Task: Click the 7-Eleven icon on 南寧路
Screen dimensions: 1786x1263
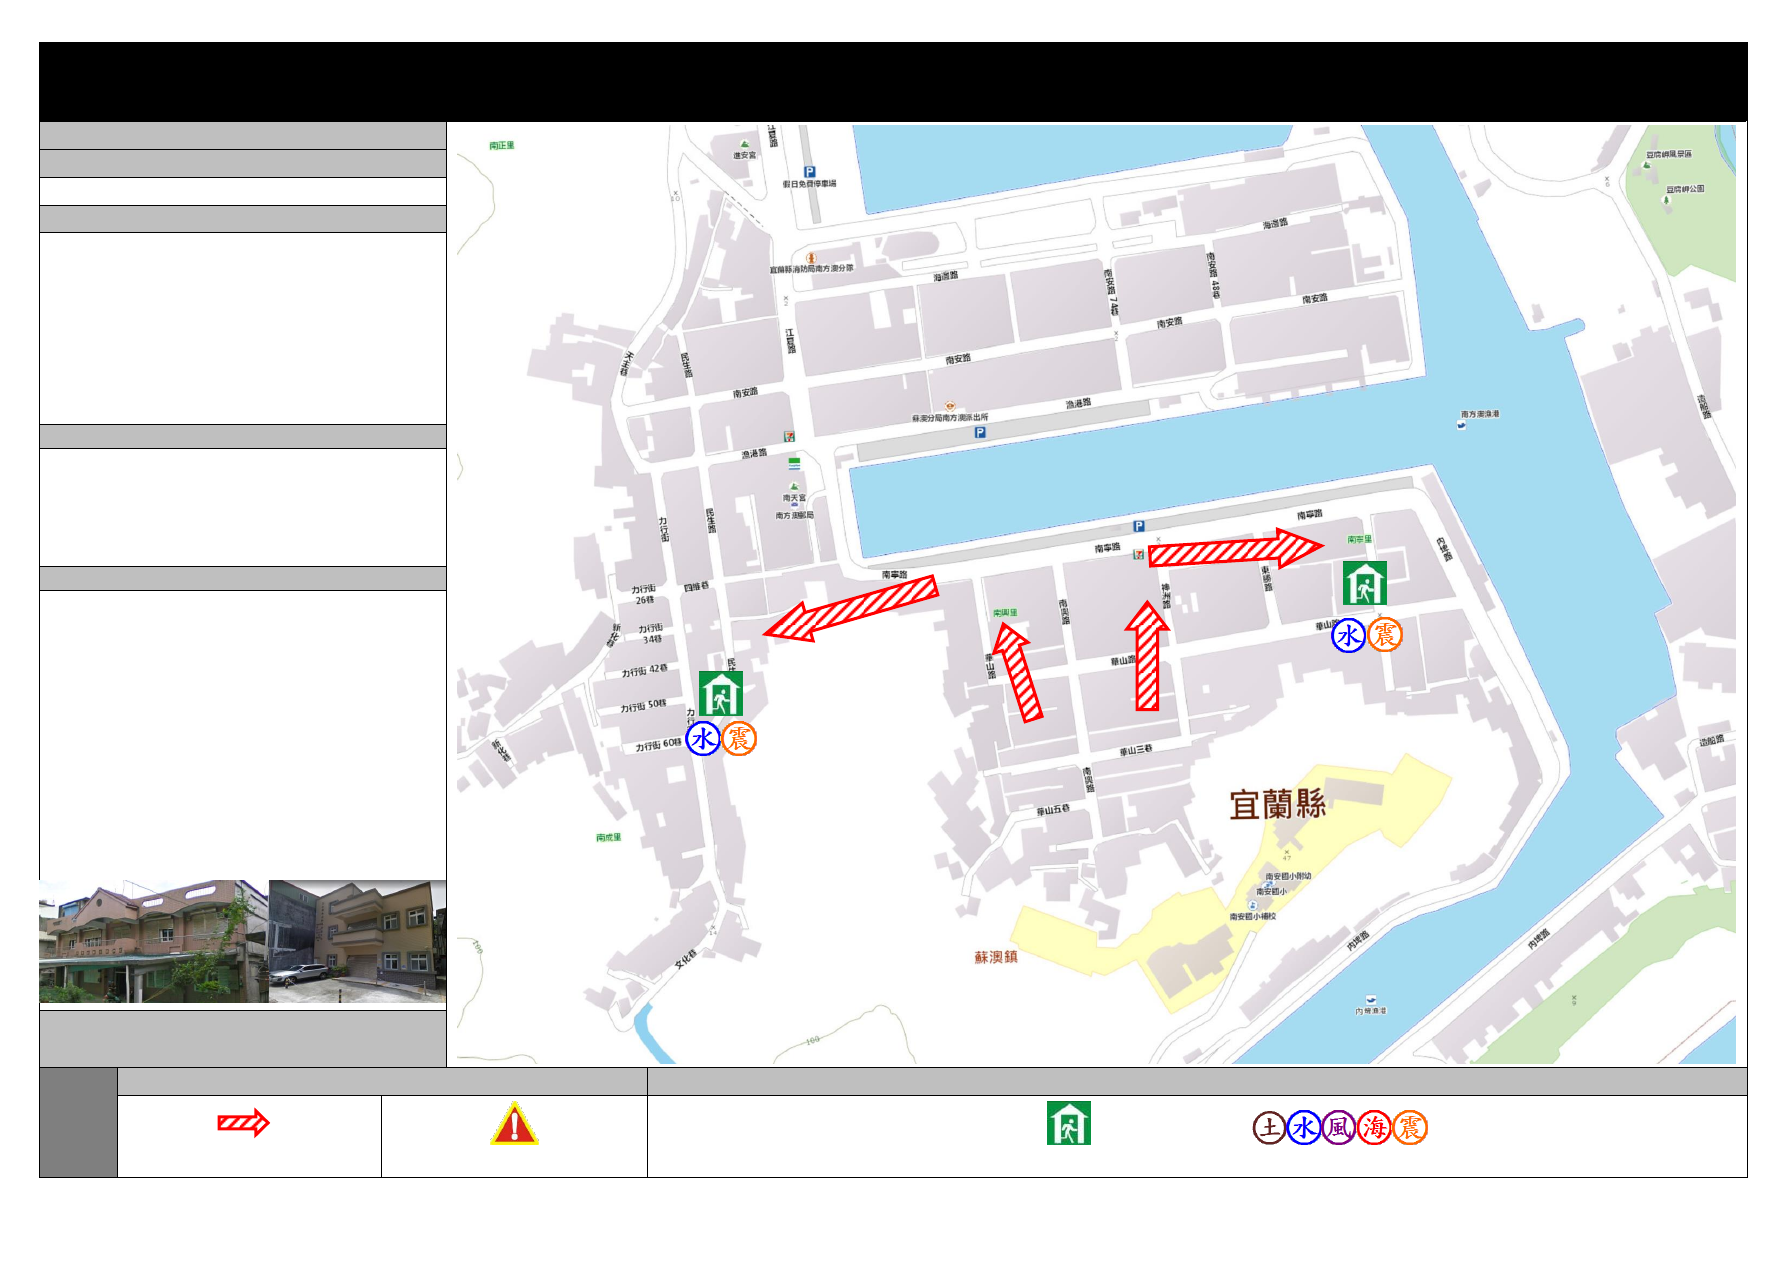Action: 1138,554
